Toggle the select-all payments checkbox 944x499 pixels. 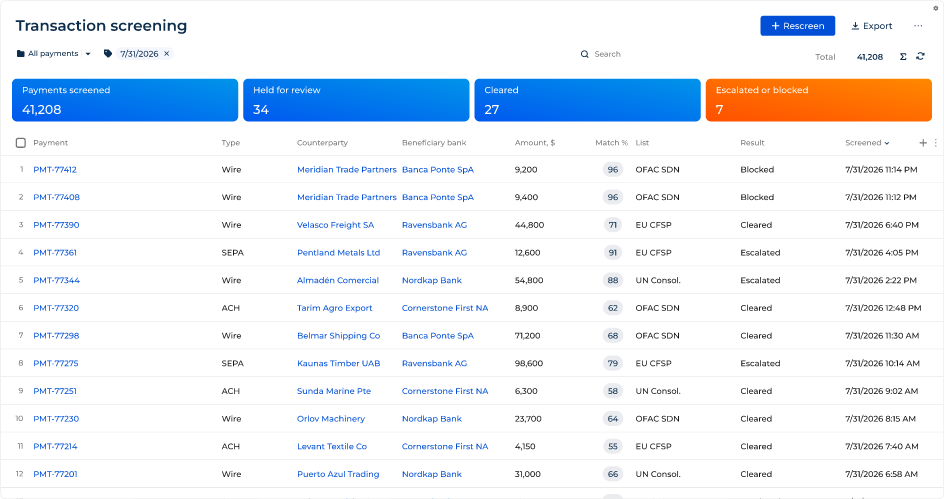click(20, 143)
